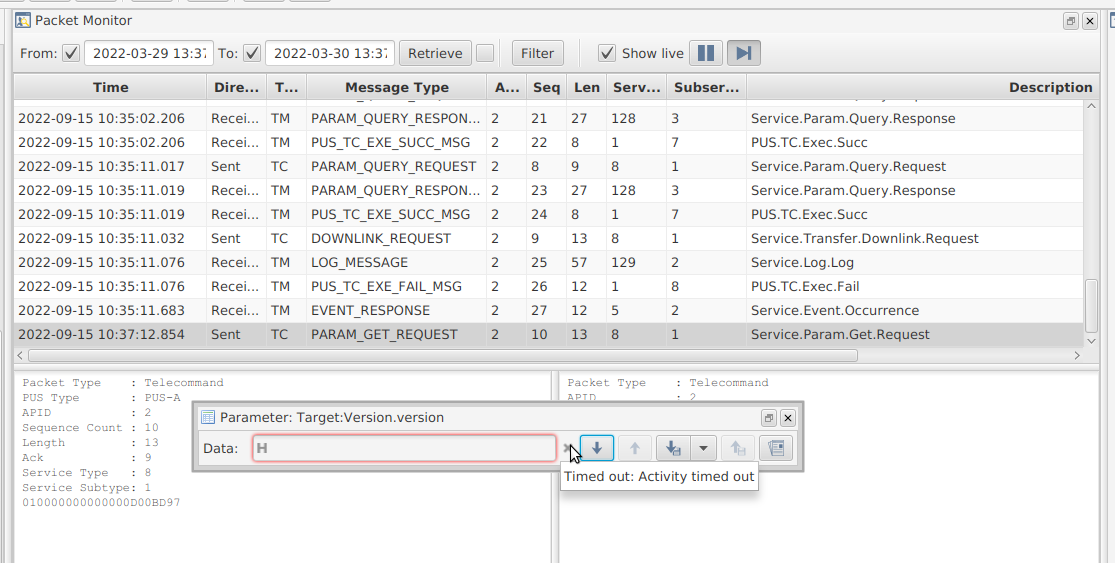Image resolution: width=1115 pixels, height=563 pixels.
Task: Restore the Parameter dialog window
Action: pos(768,418)
